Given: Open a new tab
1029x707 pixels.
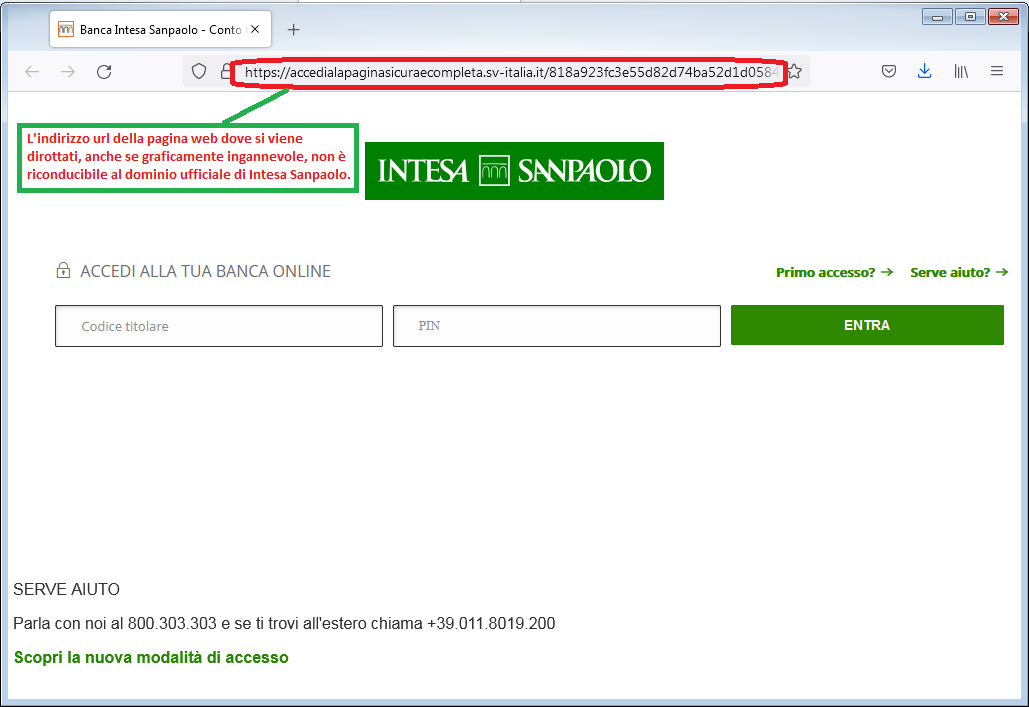Looking at the screenshot, I should coord(293,30).
